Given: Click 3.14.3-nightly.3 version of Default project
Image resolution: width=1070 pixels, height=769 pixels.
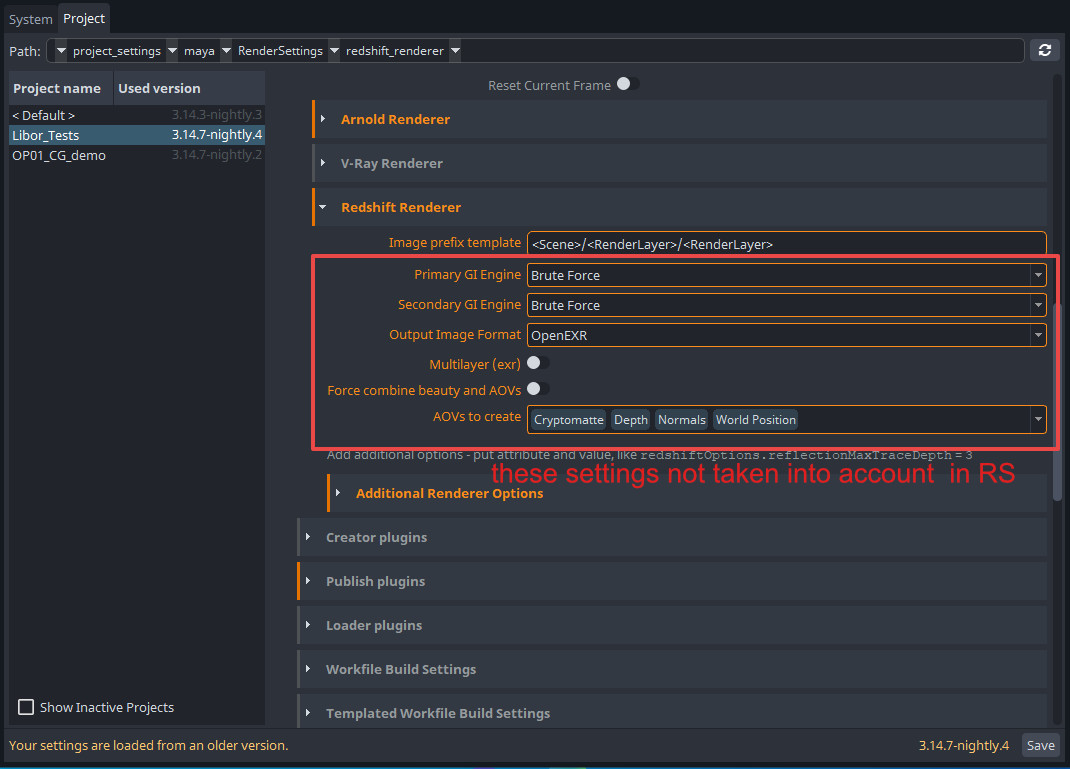Looking at the screenshot, I should pos(216,115).
